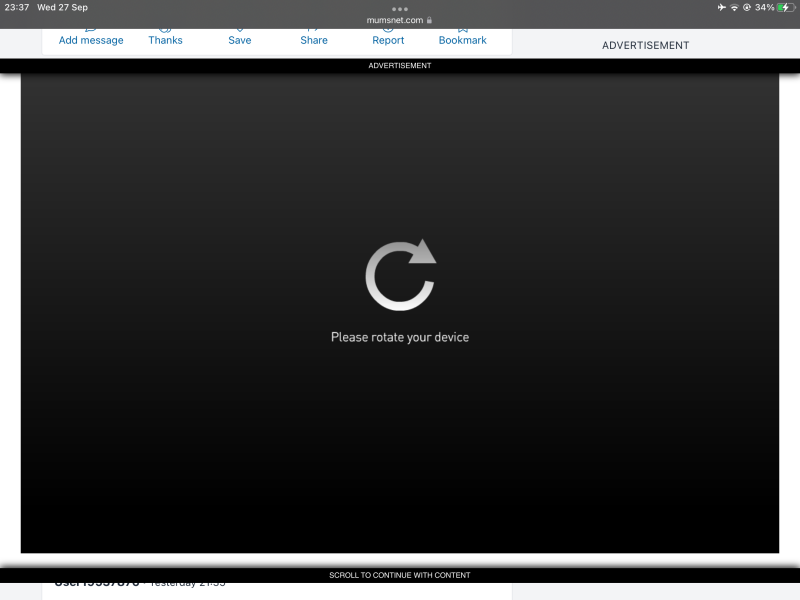Click the Save icon above its label

(239, 28)
